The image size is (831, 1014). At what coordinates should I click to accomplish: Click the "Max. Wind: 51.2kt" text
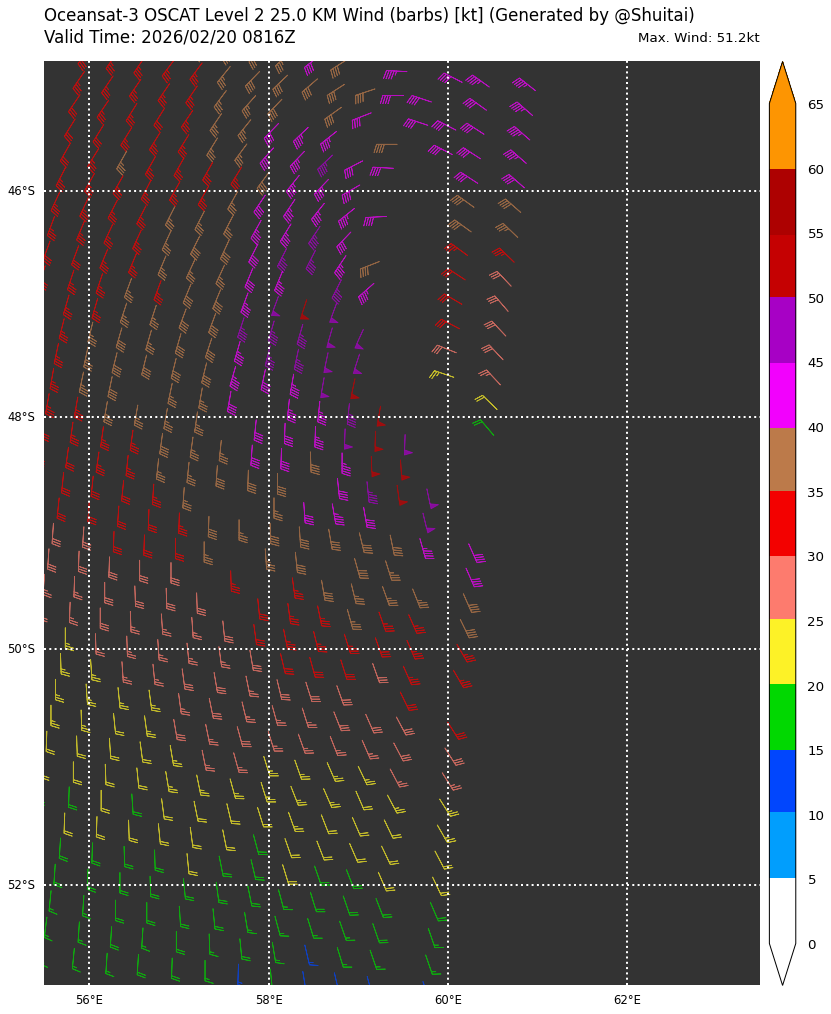(x=698, y=38)
